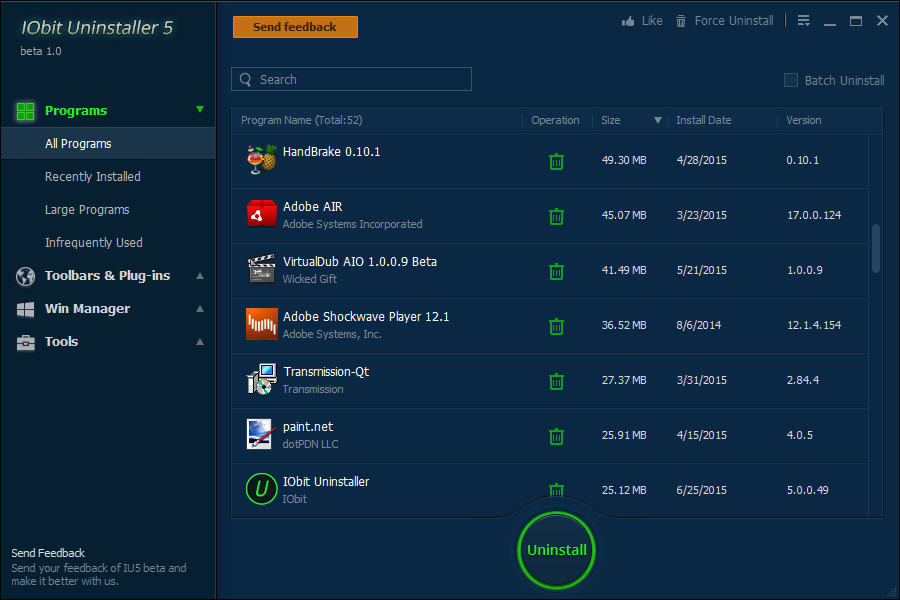Collapse the Programs section arrow
This screenshot has width=900, height=600.
(x=200, y=109)
